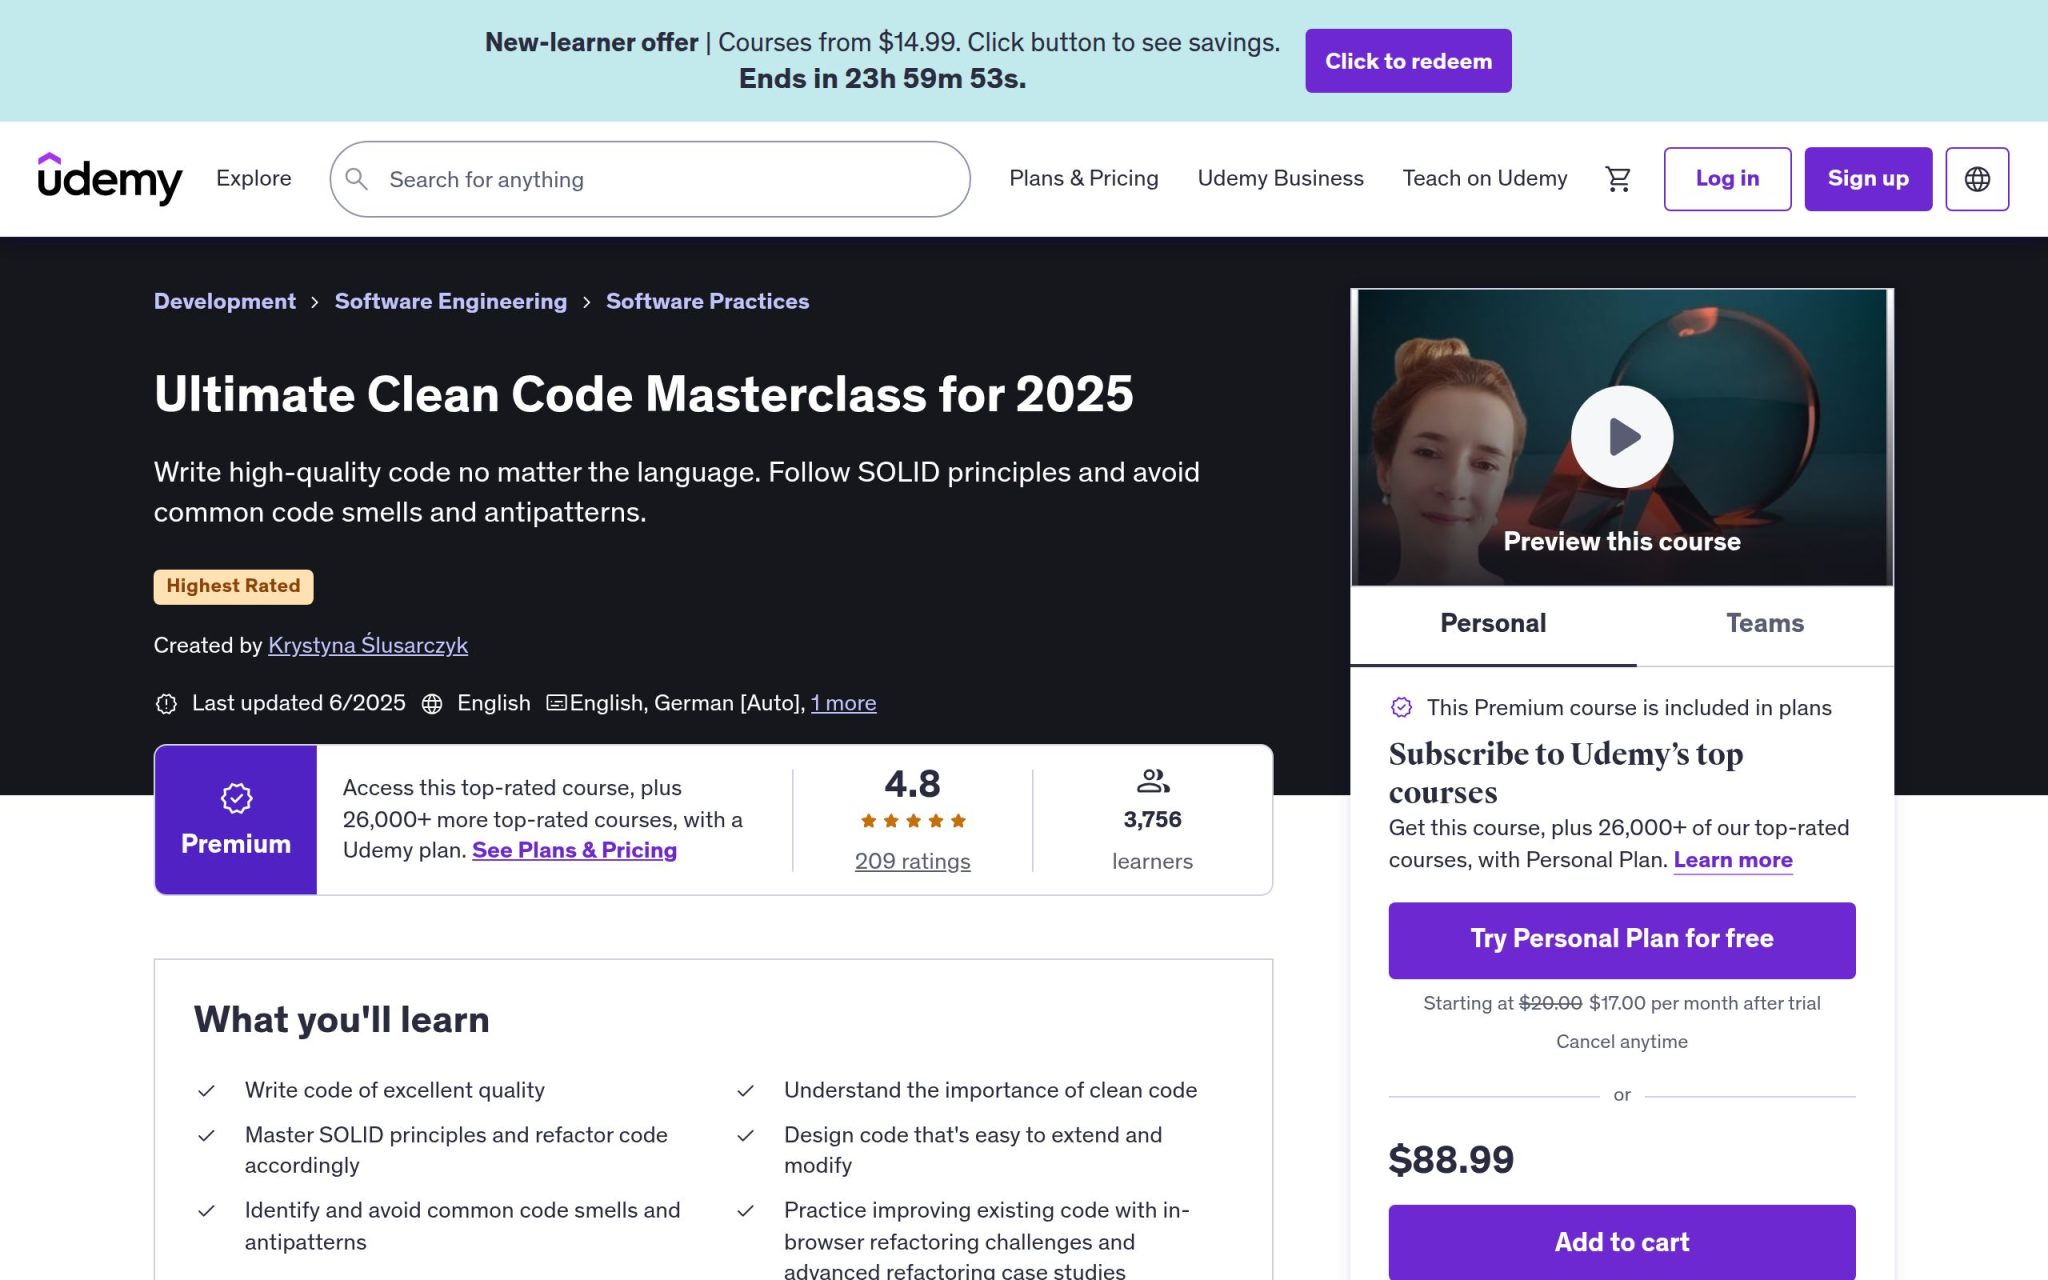The image size is (2048, 1280).
Task: Click the last updated badge icon
Action: click(166, 704)
